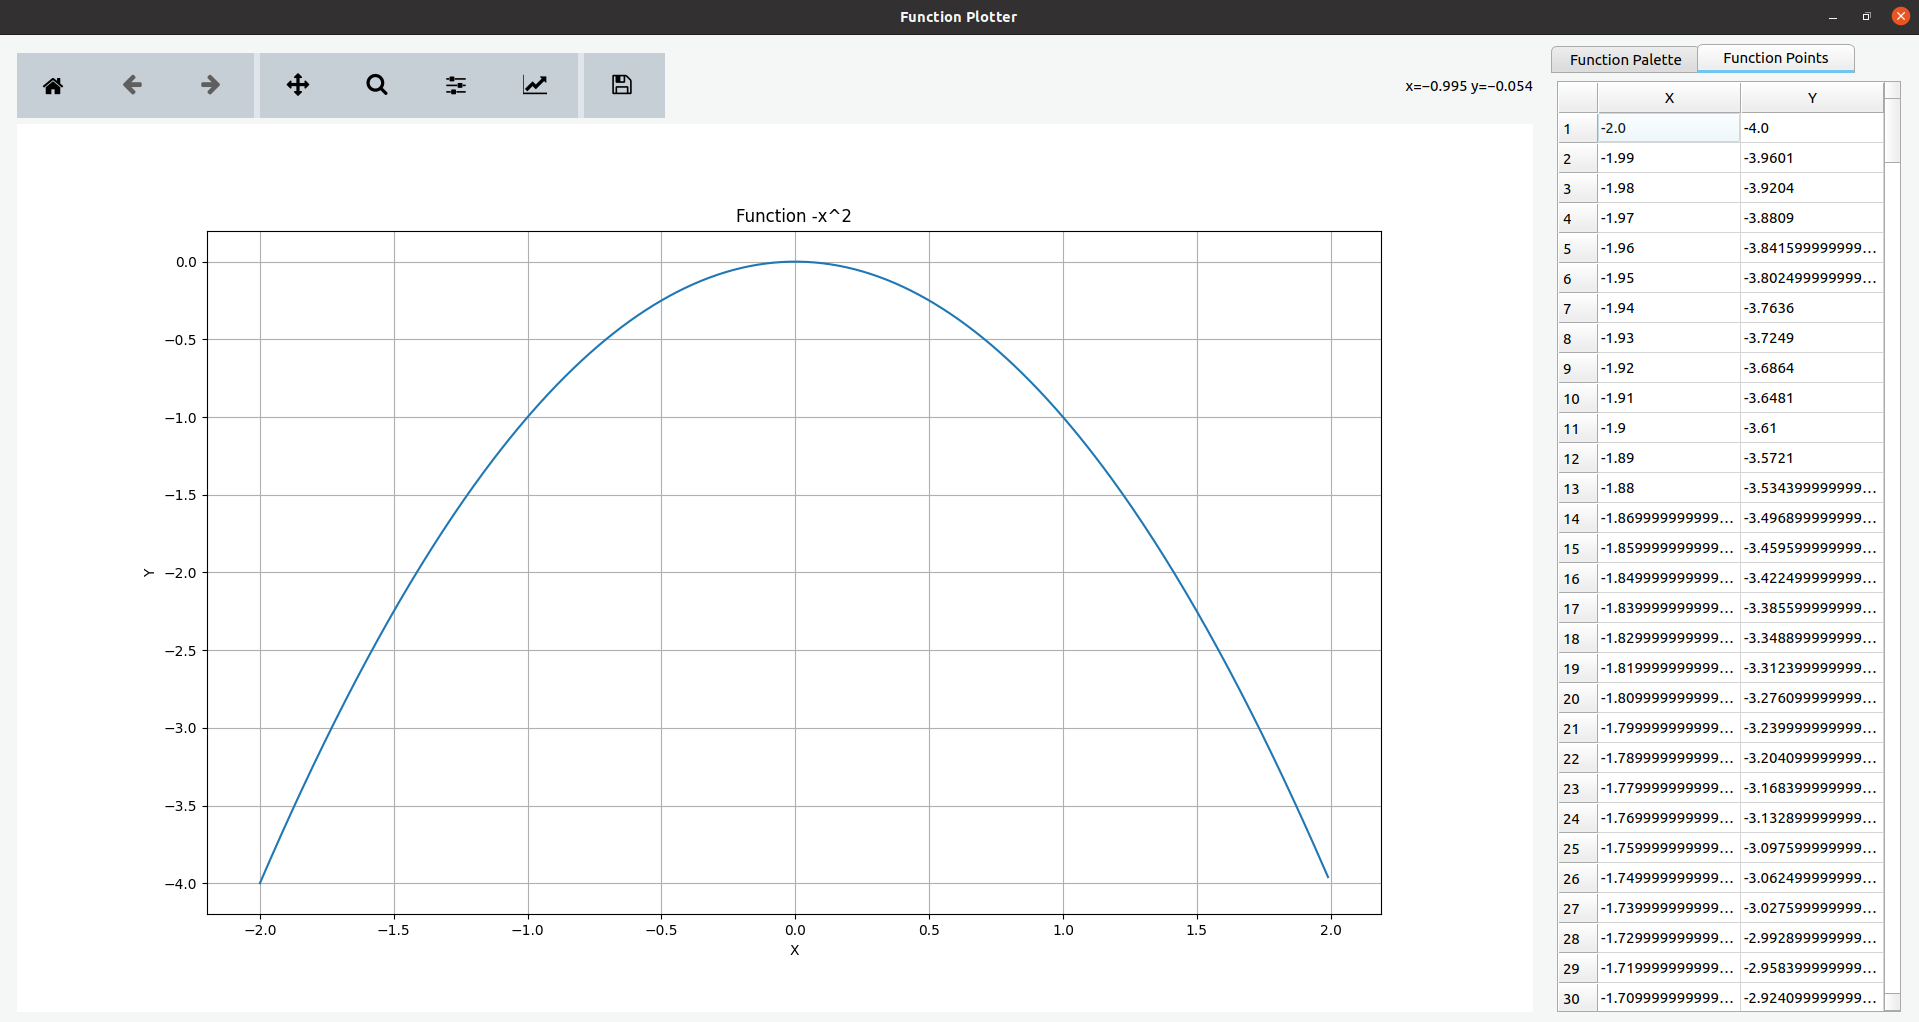Select row header 30
This screenshot has height=1022, width=1919.
[1578, 998]
